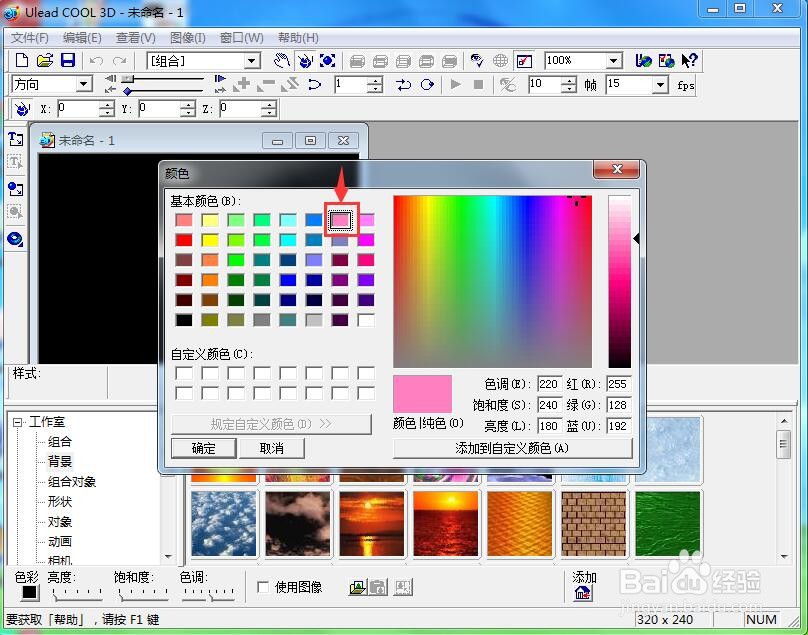Image resolution: width=808 pixels, height=635 pixels.
Task: Open the 窗口(W) menu
Action: click(x=241, y=38)
